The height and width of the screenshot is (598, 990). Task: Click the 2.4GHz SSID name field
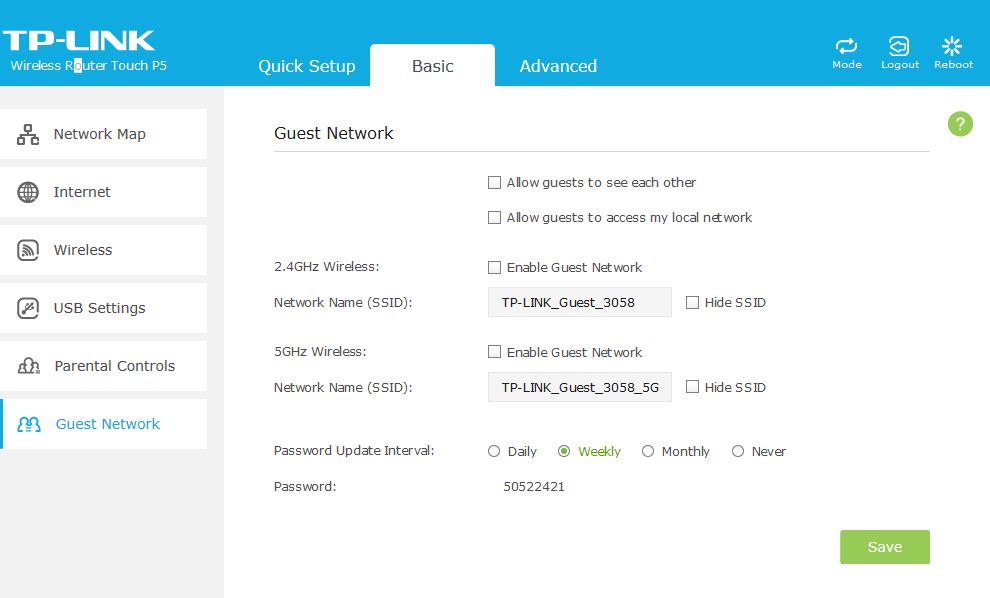click(x=580, y=302)
